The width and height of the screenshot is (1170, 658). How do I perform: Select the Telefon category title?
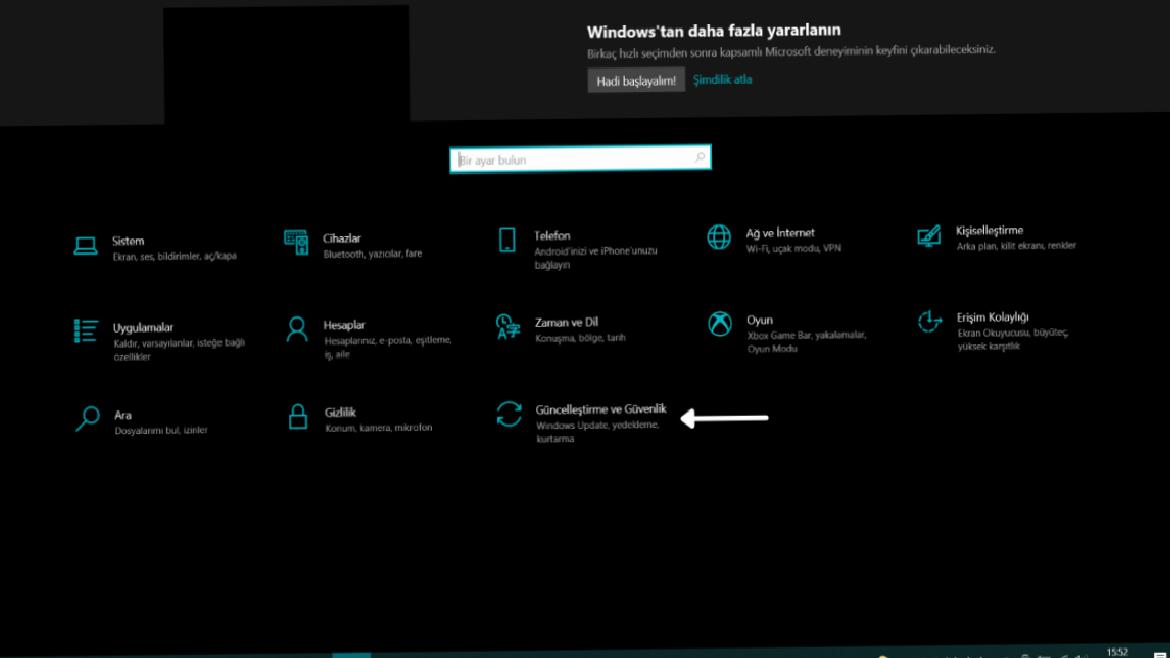tap(552, 236)
